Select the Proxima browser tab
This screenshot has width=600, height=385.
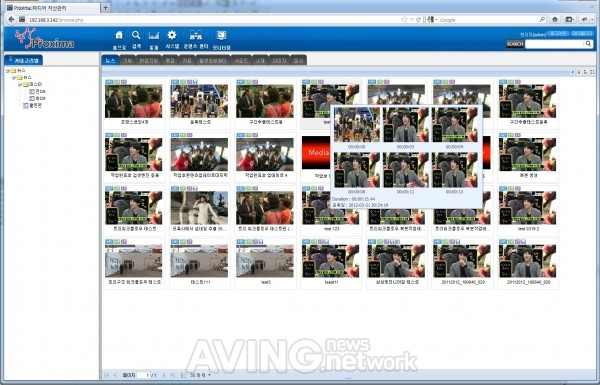point(53,8)
